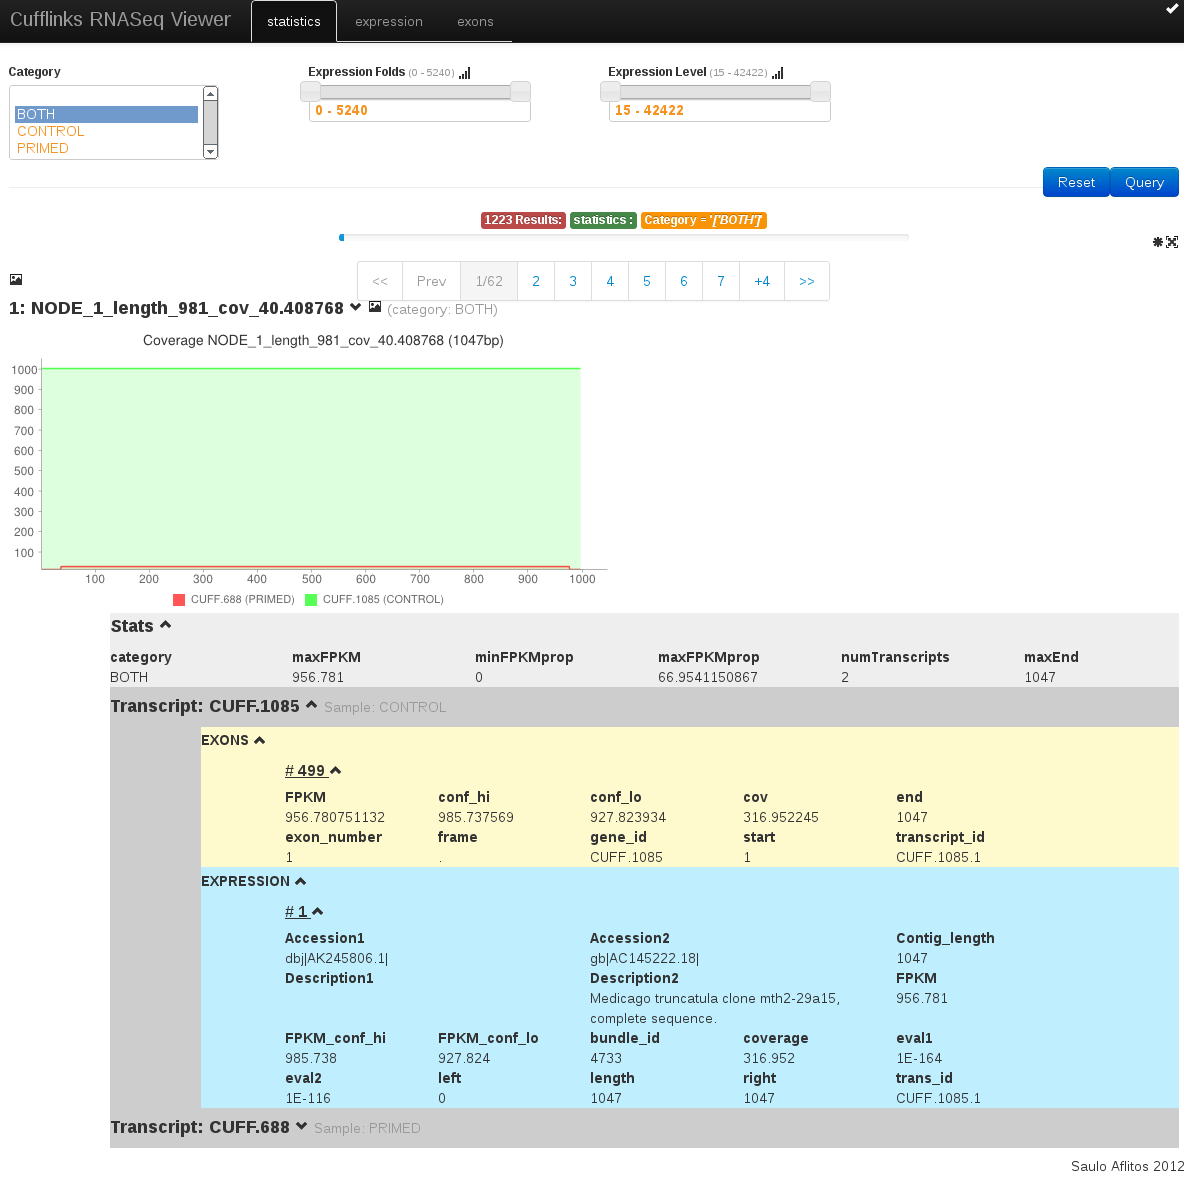Screen dimensions: 1184x1178
Task: Go to results page 5
Action: pyautogui.click(x=647, y=281)
